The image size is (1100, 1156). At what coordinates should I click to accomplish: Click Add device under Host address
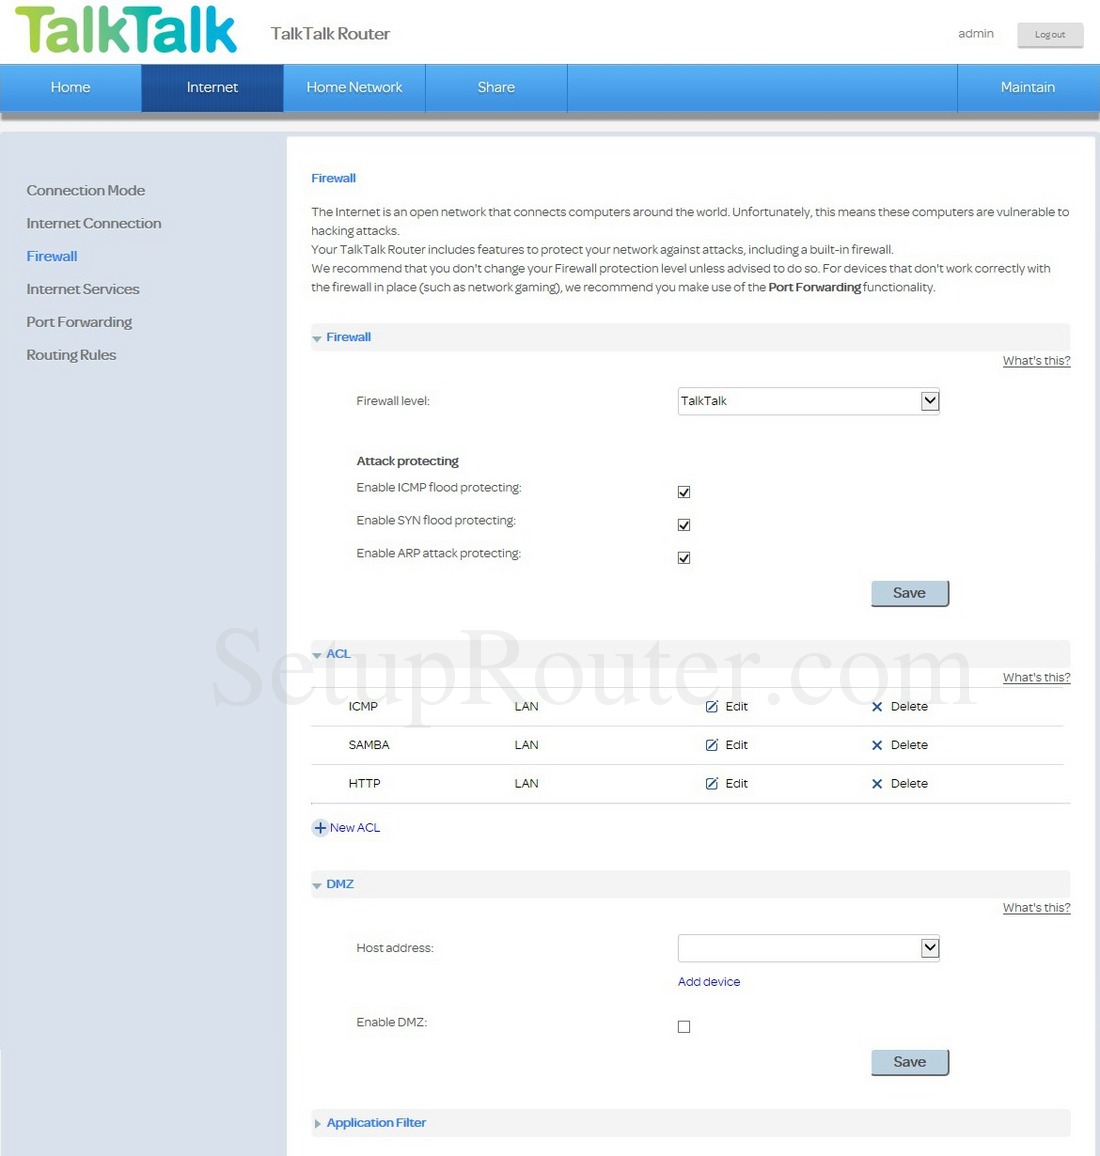coord(709,981)
